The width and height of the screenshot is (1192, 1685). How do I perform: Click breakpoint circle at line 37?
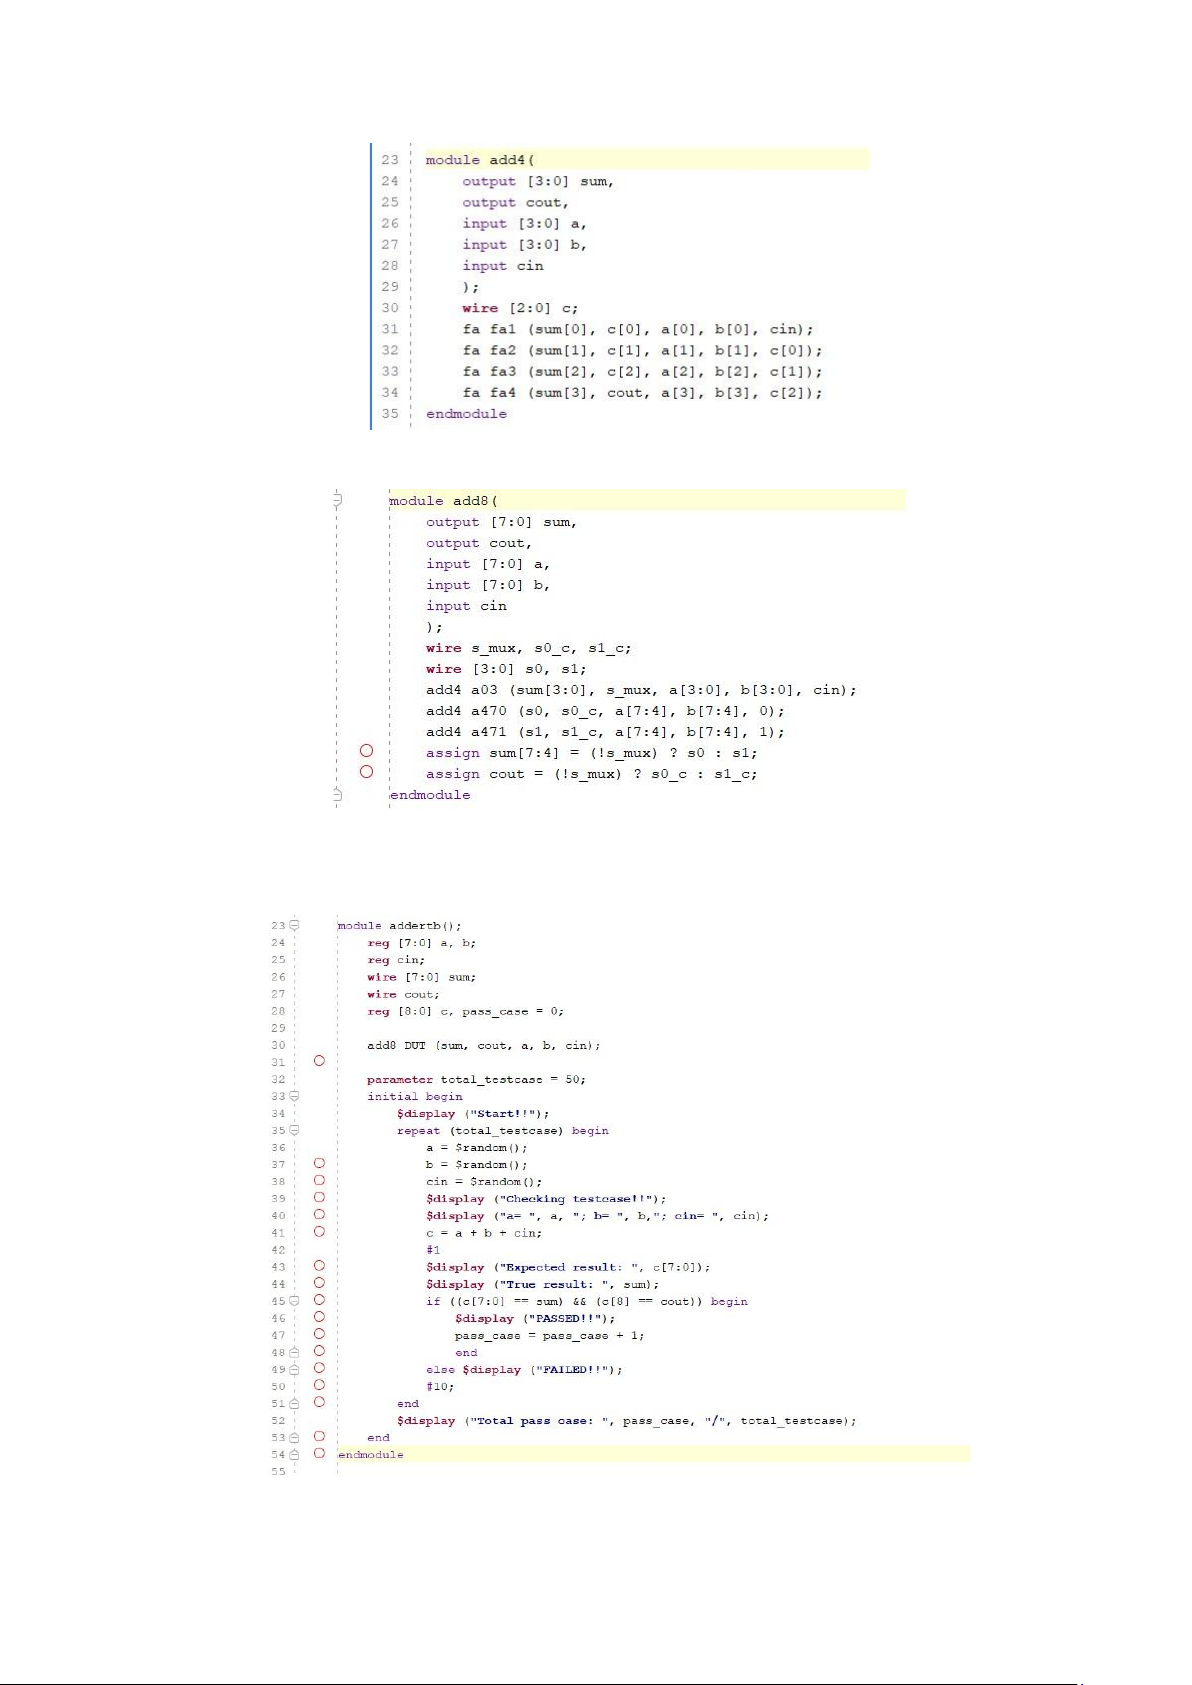pyautogui.click(x=319, y=1163)
